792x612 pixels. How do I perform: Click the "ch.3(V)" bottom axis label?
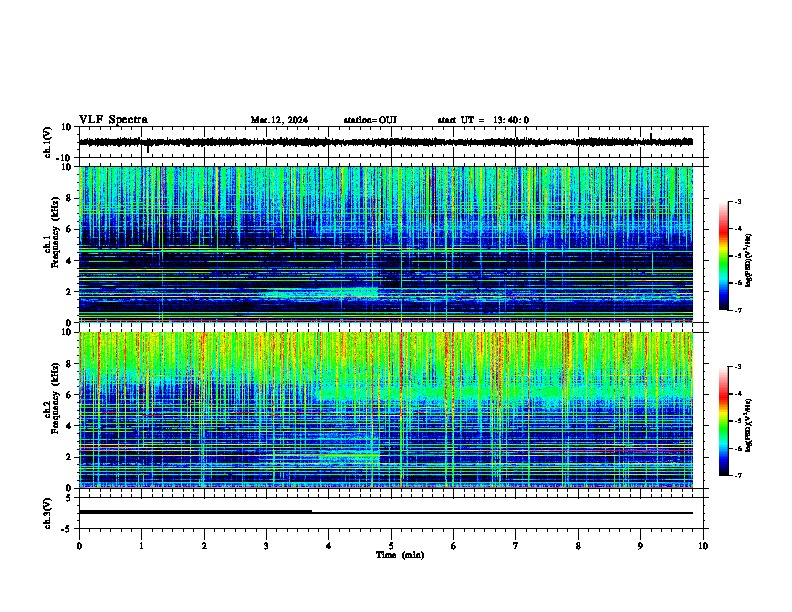point(48,514)
